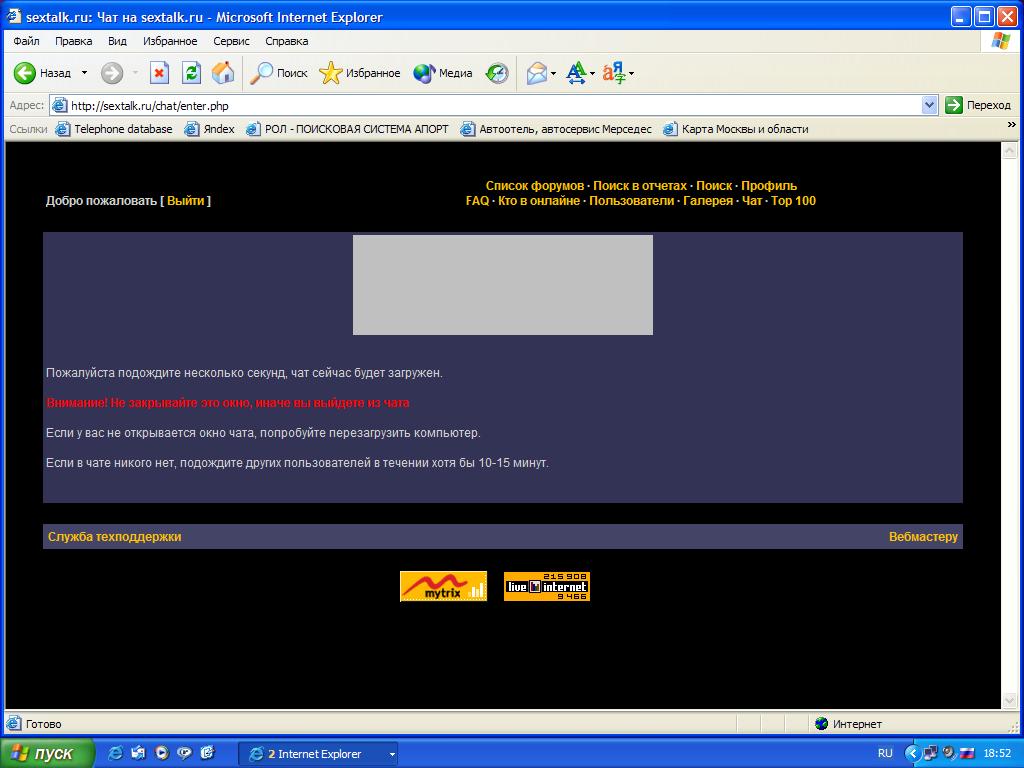Click the address bar URL field
This screenshot has height=768, width=1024.
(x=490, y=105)
